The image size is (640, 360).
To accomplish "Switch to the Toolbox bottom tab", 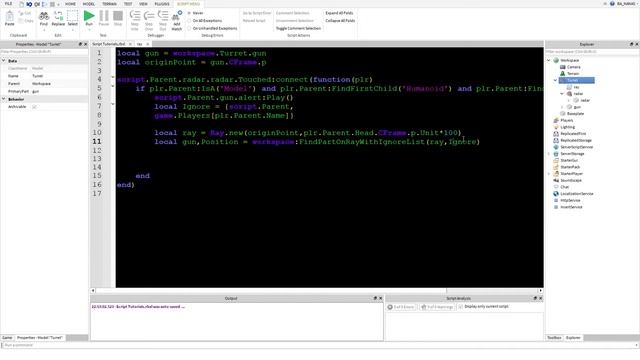I will coord(554,338).
